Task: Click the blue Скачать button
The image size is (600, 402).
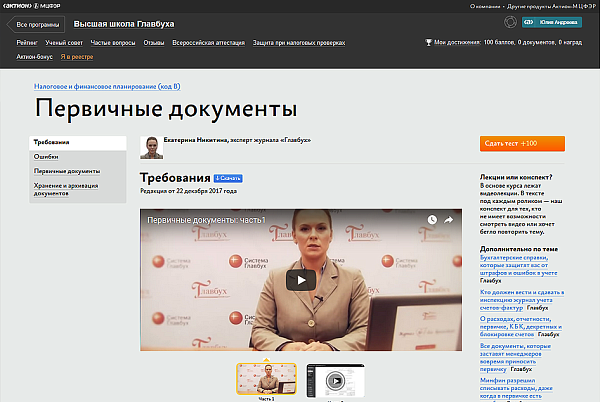Action: click(x=228, y=178)
